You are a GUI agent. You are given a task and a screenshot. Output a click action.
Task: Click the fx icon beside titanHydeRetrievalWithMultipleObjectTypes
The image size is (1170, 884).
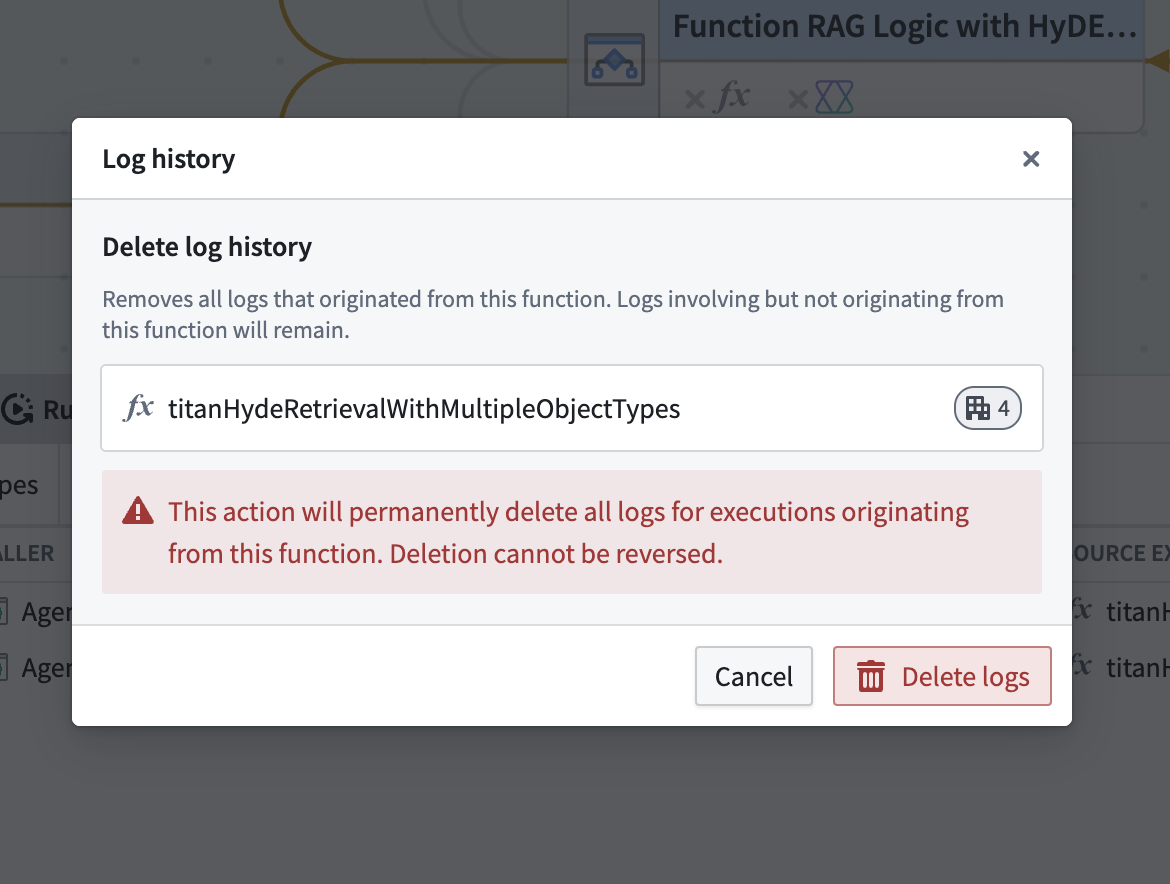[x=139, y=408]
